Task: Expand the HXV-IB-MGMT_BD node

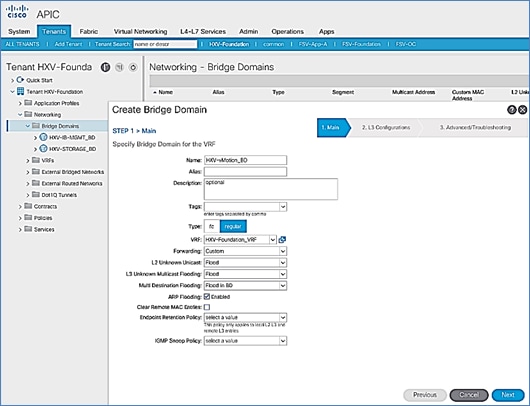Action: click(35, 138)
